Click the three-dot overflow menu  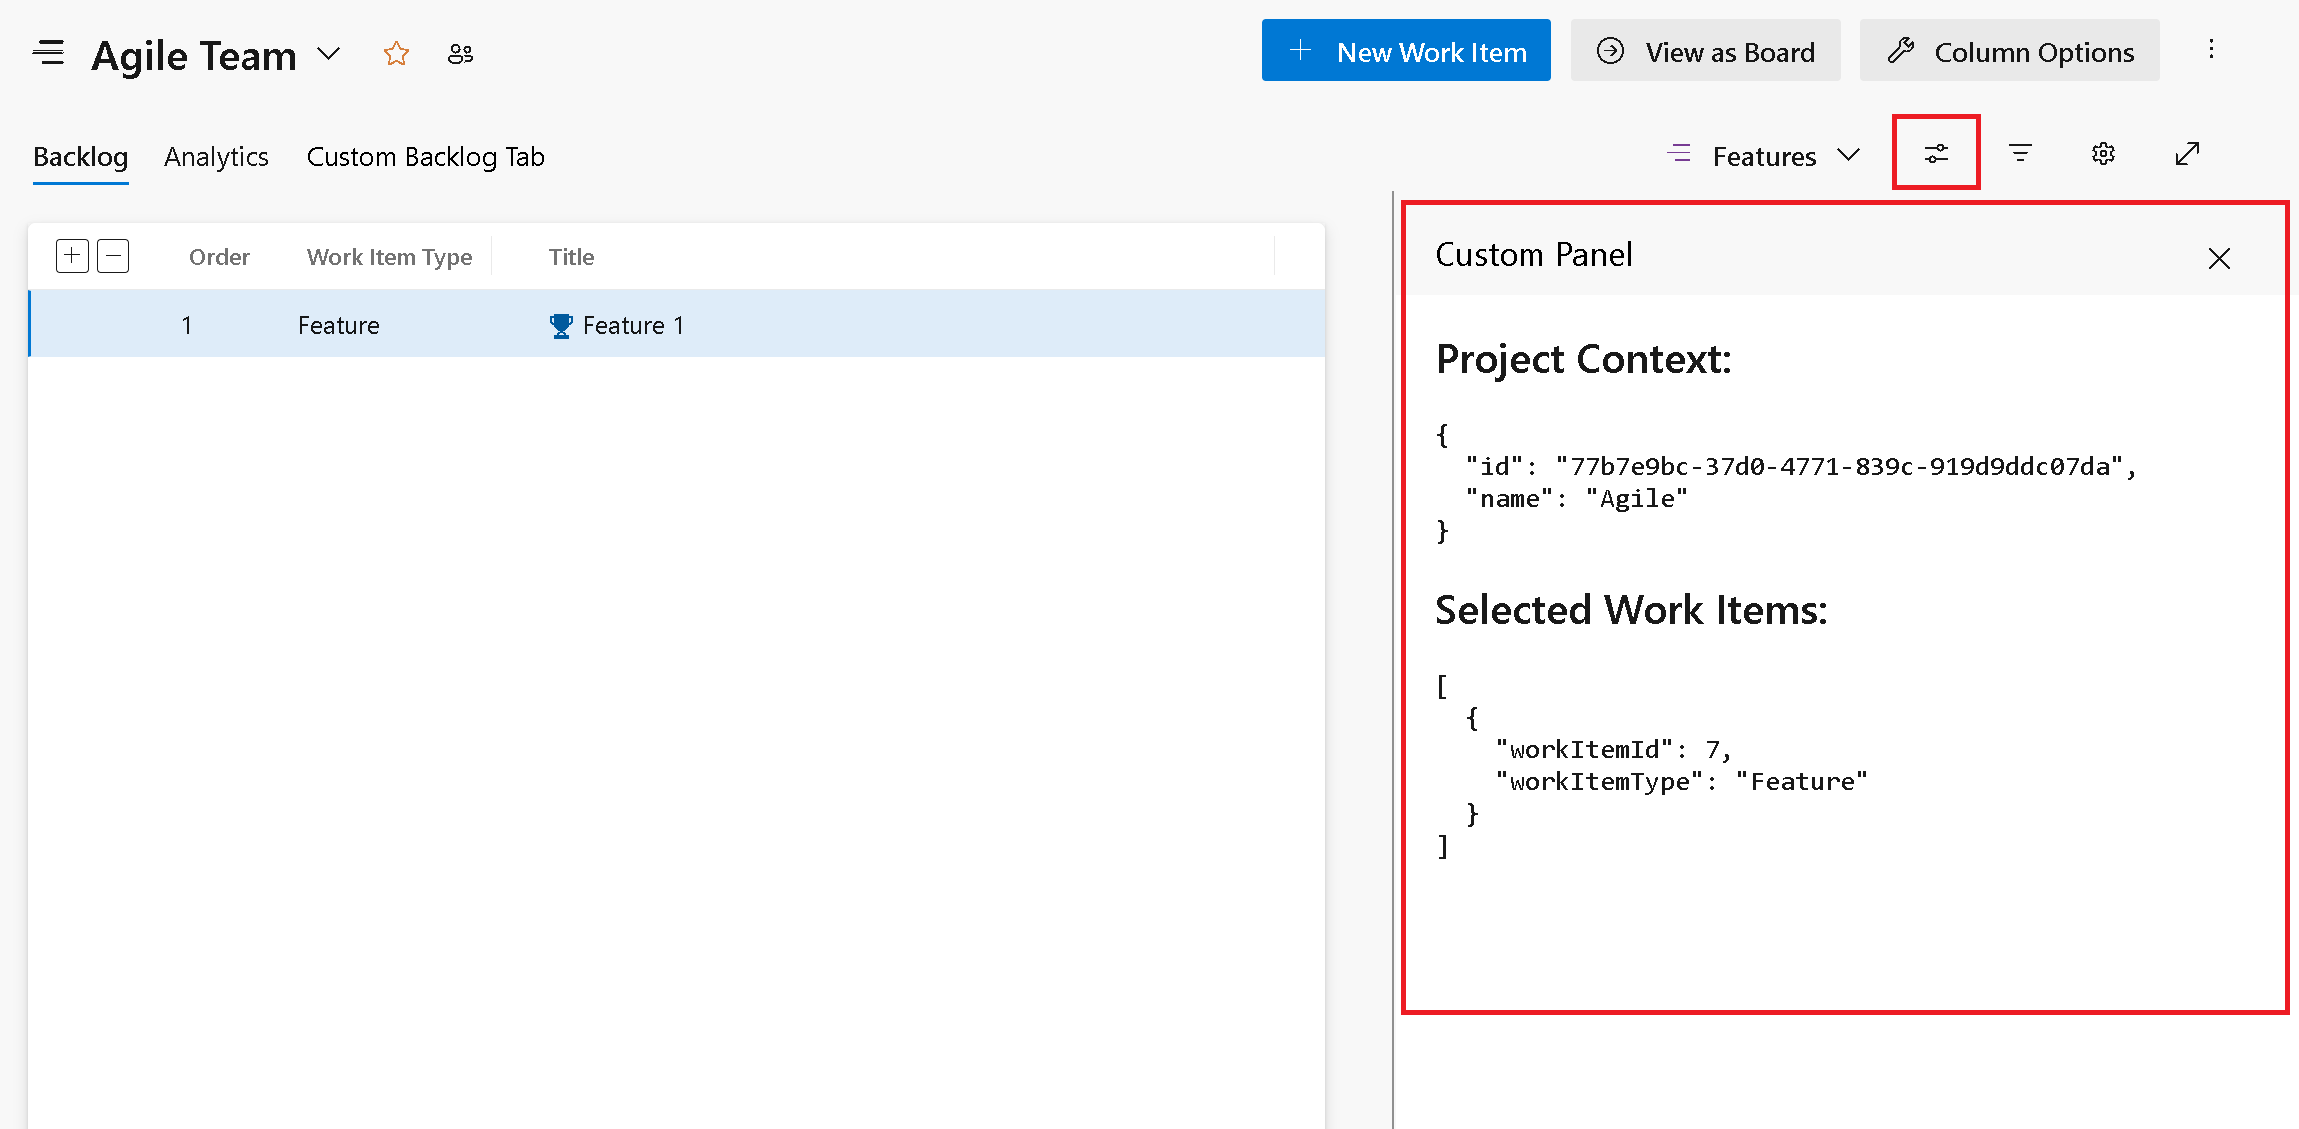pos(2211,51)
